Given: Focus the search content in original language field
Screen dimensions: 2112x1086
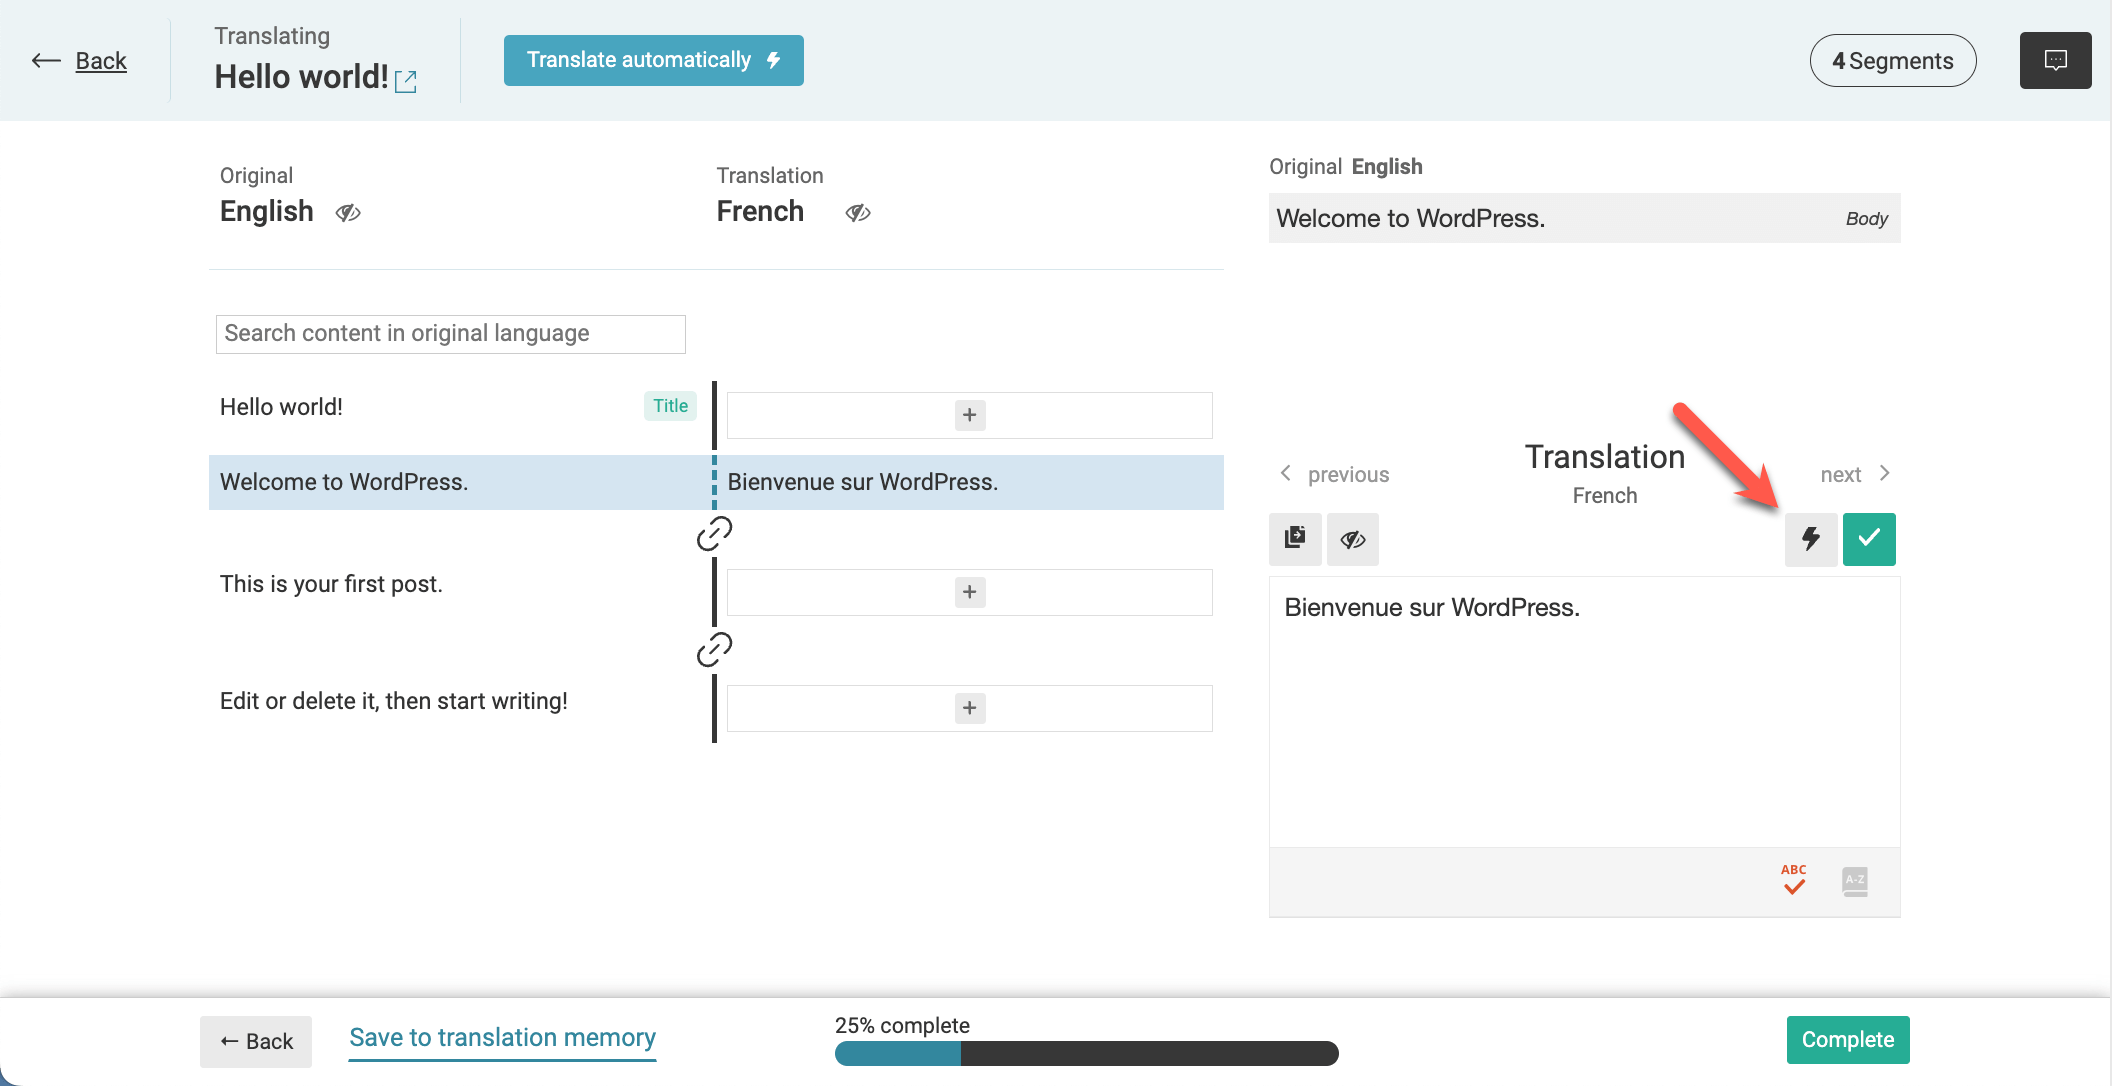Looking at the screenshot, I should [x=450, y=334].
